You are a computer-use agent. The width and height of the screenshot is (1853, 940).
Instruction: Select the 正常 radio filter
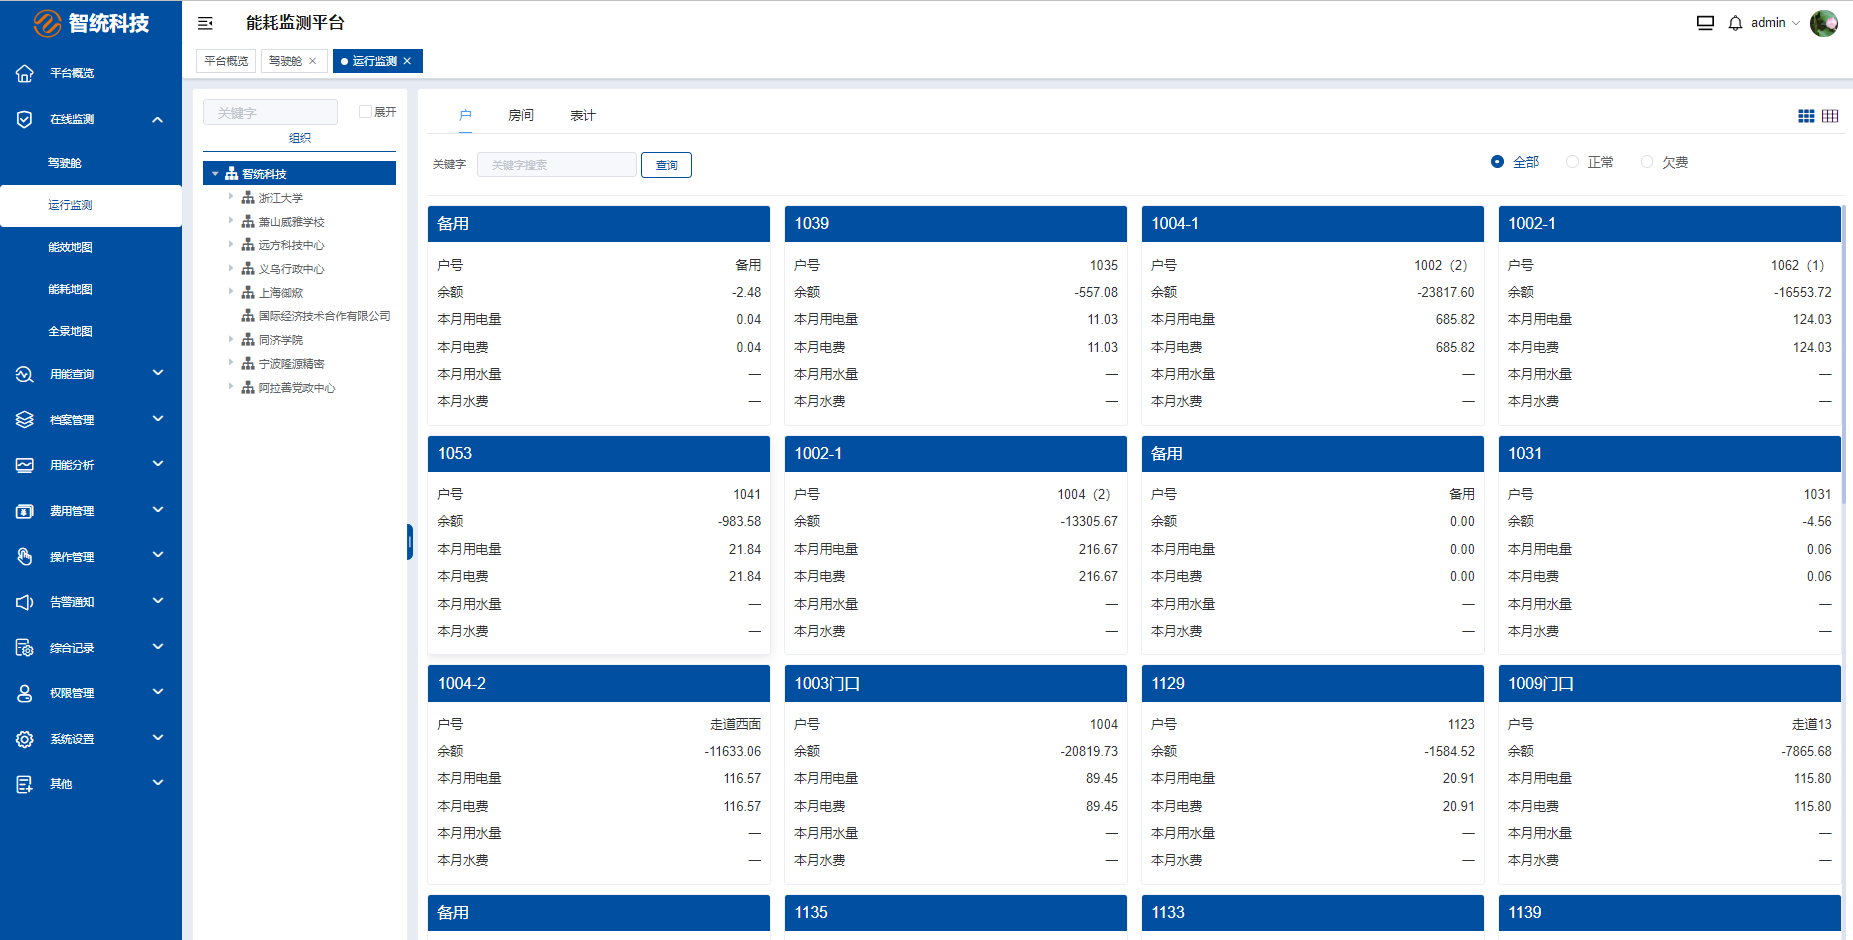[1573, 162]
